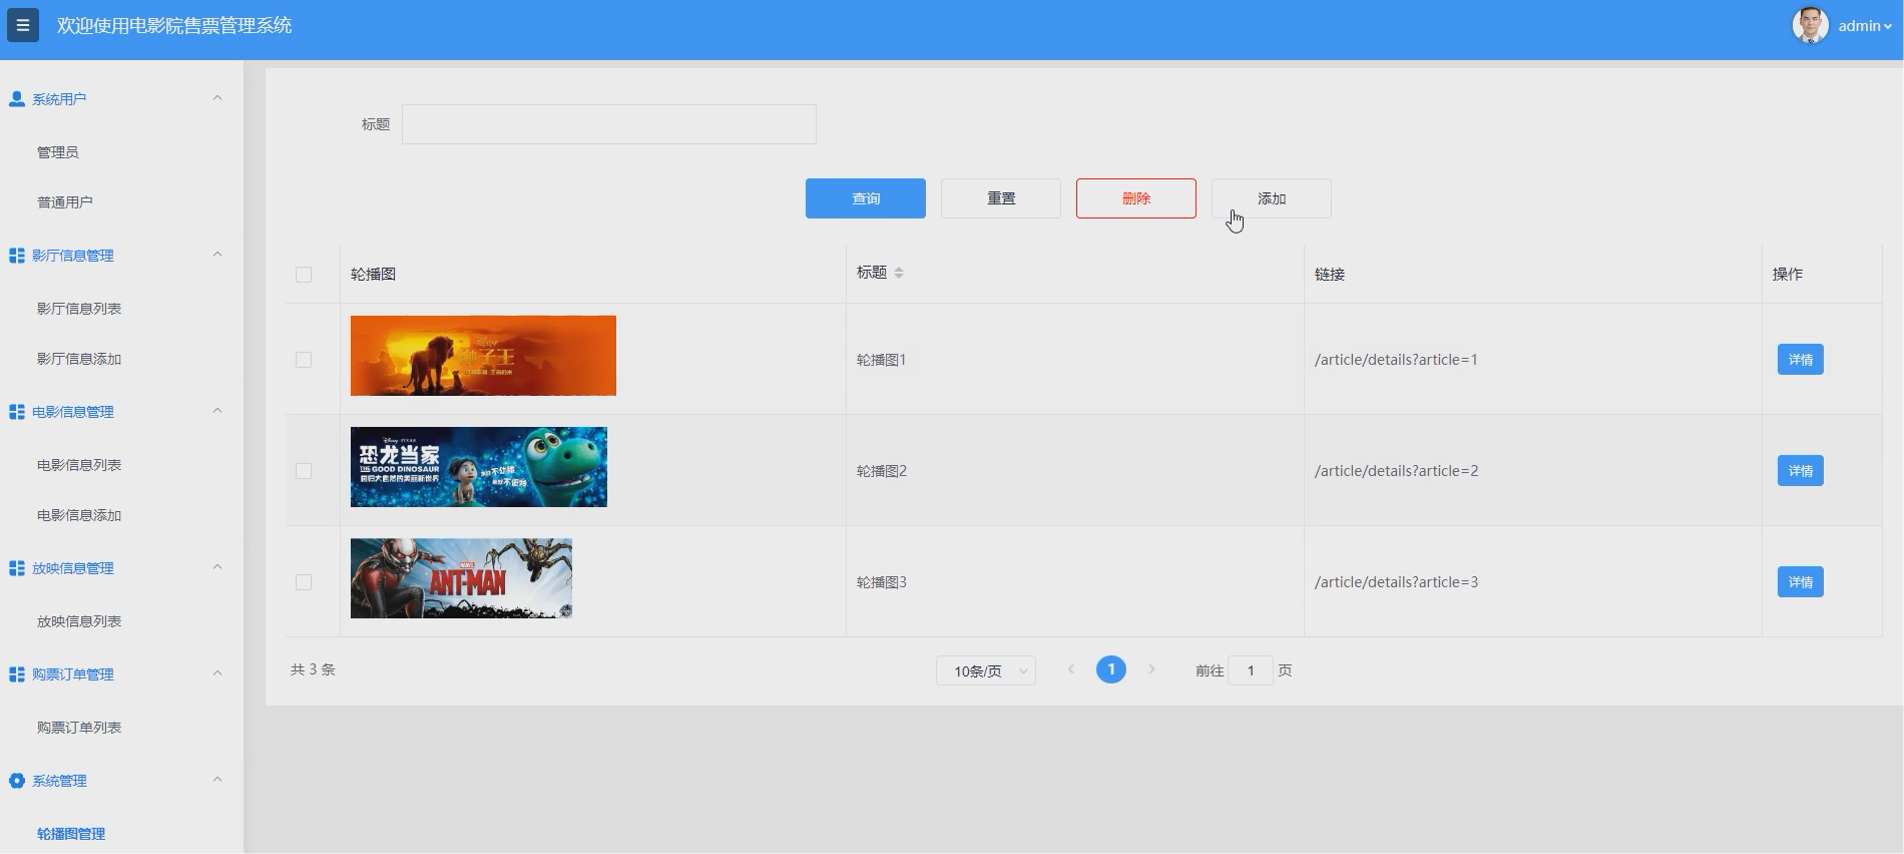
Task: Click the 查询 search button
Action: [866, 198]
